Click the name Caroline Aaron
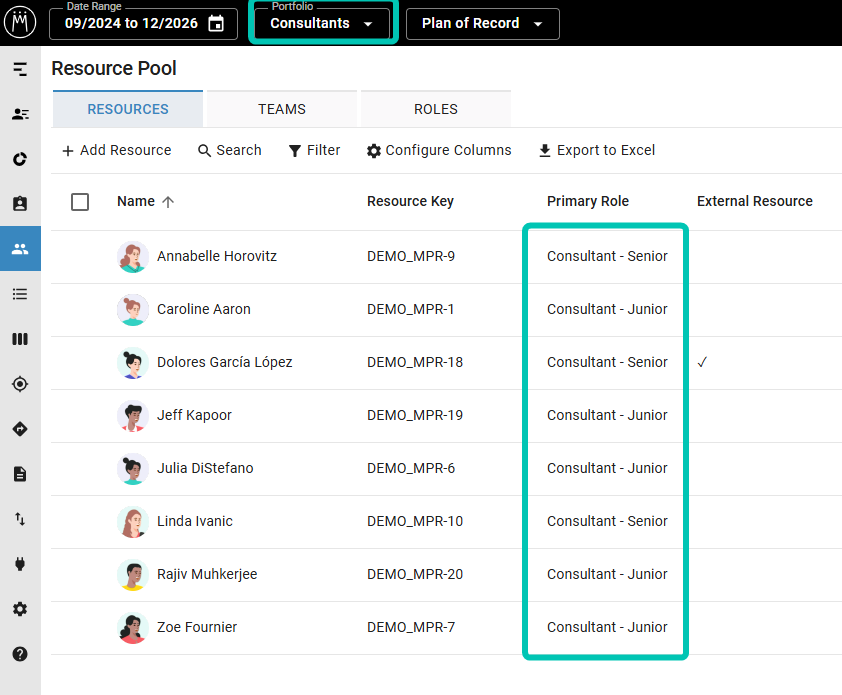 click(204, 309)
